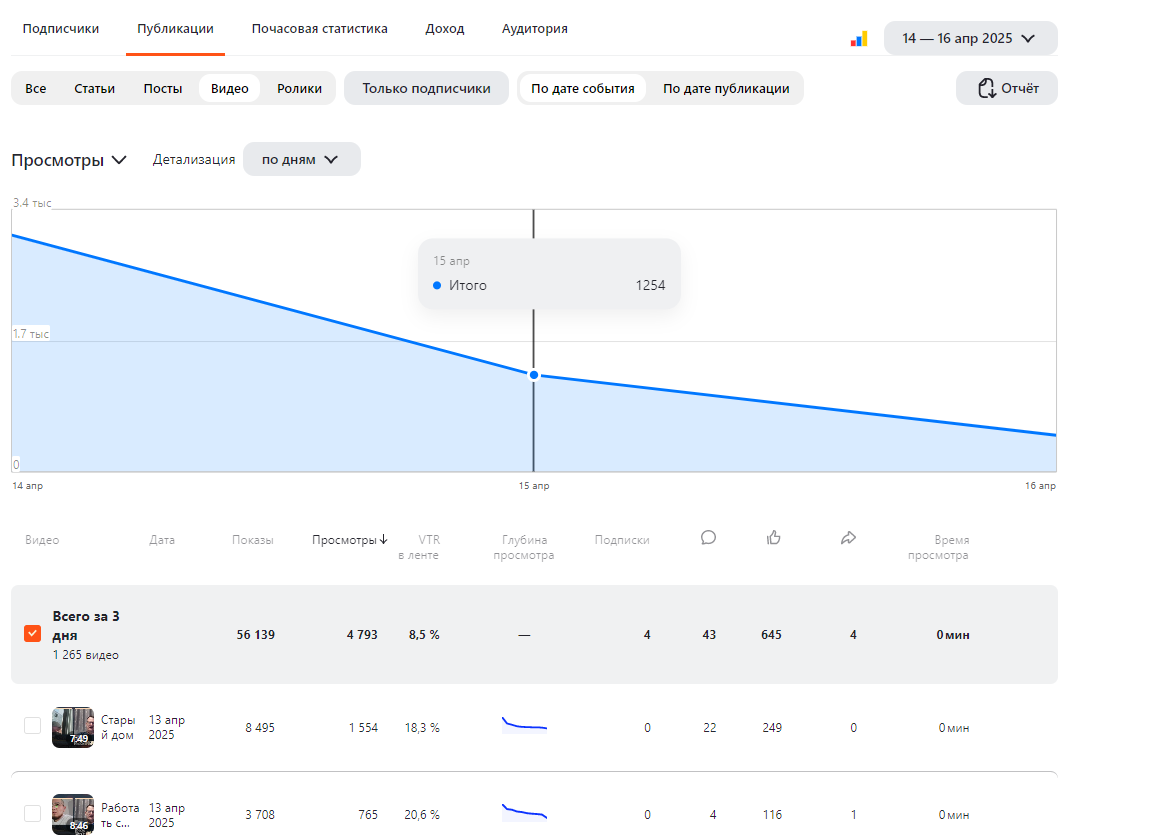Click the VTR в ленте column header

tap(419, 547)
